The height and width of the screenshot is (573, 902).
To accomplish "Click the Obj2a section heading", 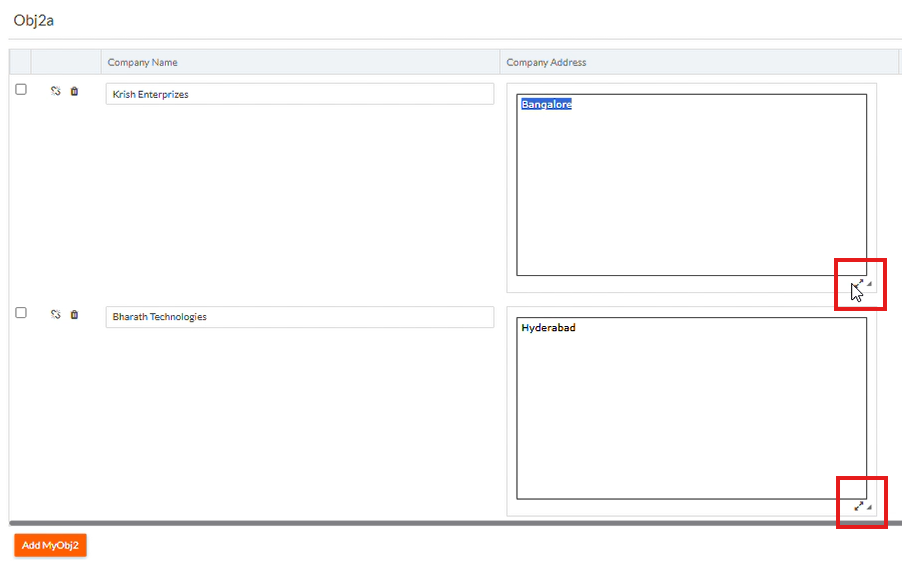I will tap(34, 20).
